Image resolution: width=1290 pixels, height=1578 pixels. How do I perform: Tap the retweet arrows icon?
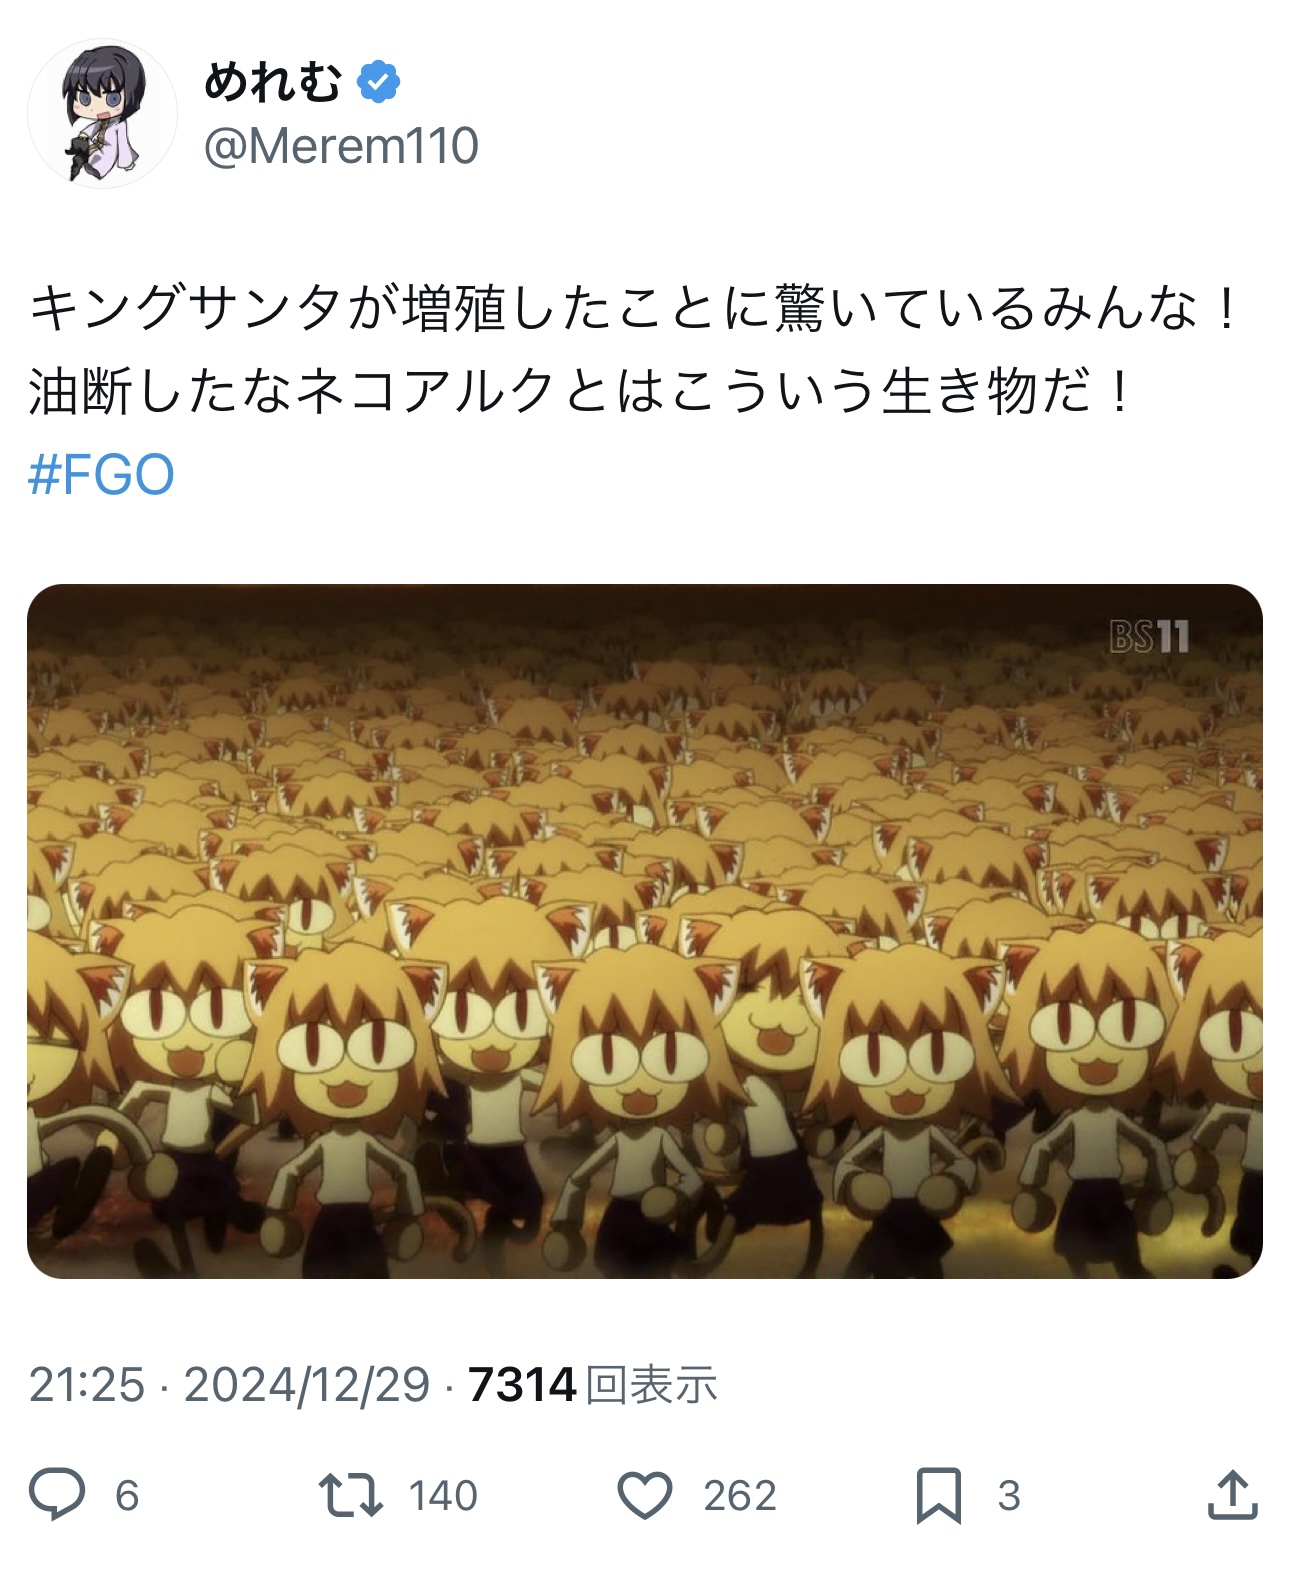pyautogui.click(x=350, y=1495)
